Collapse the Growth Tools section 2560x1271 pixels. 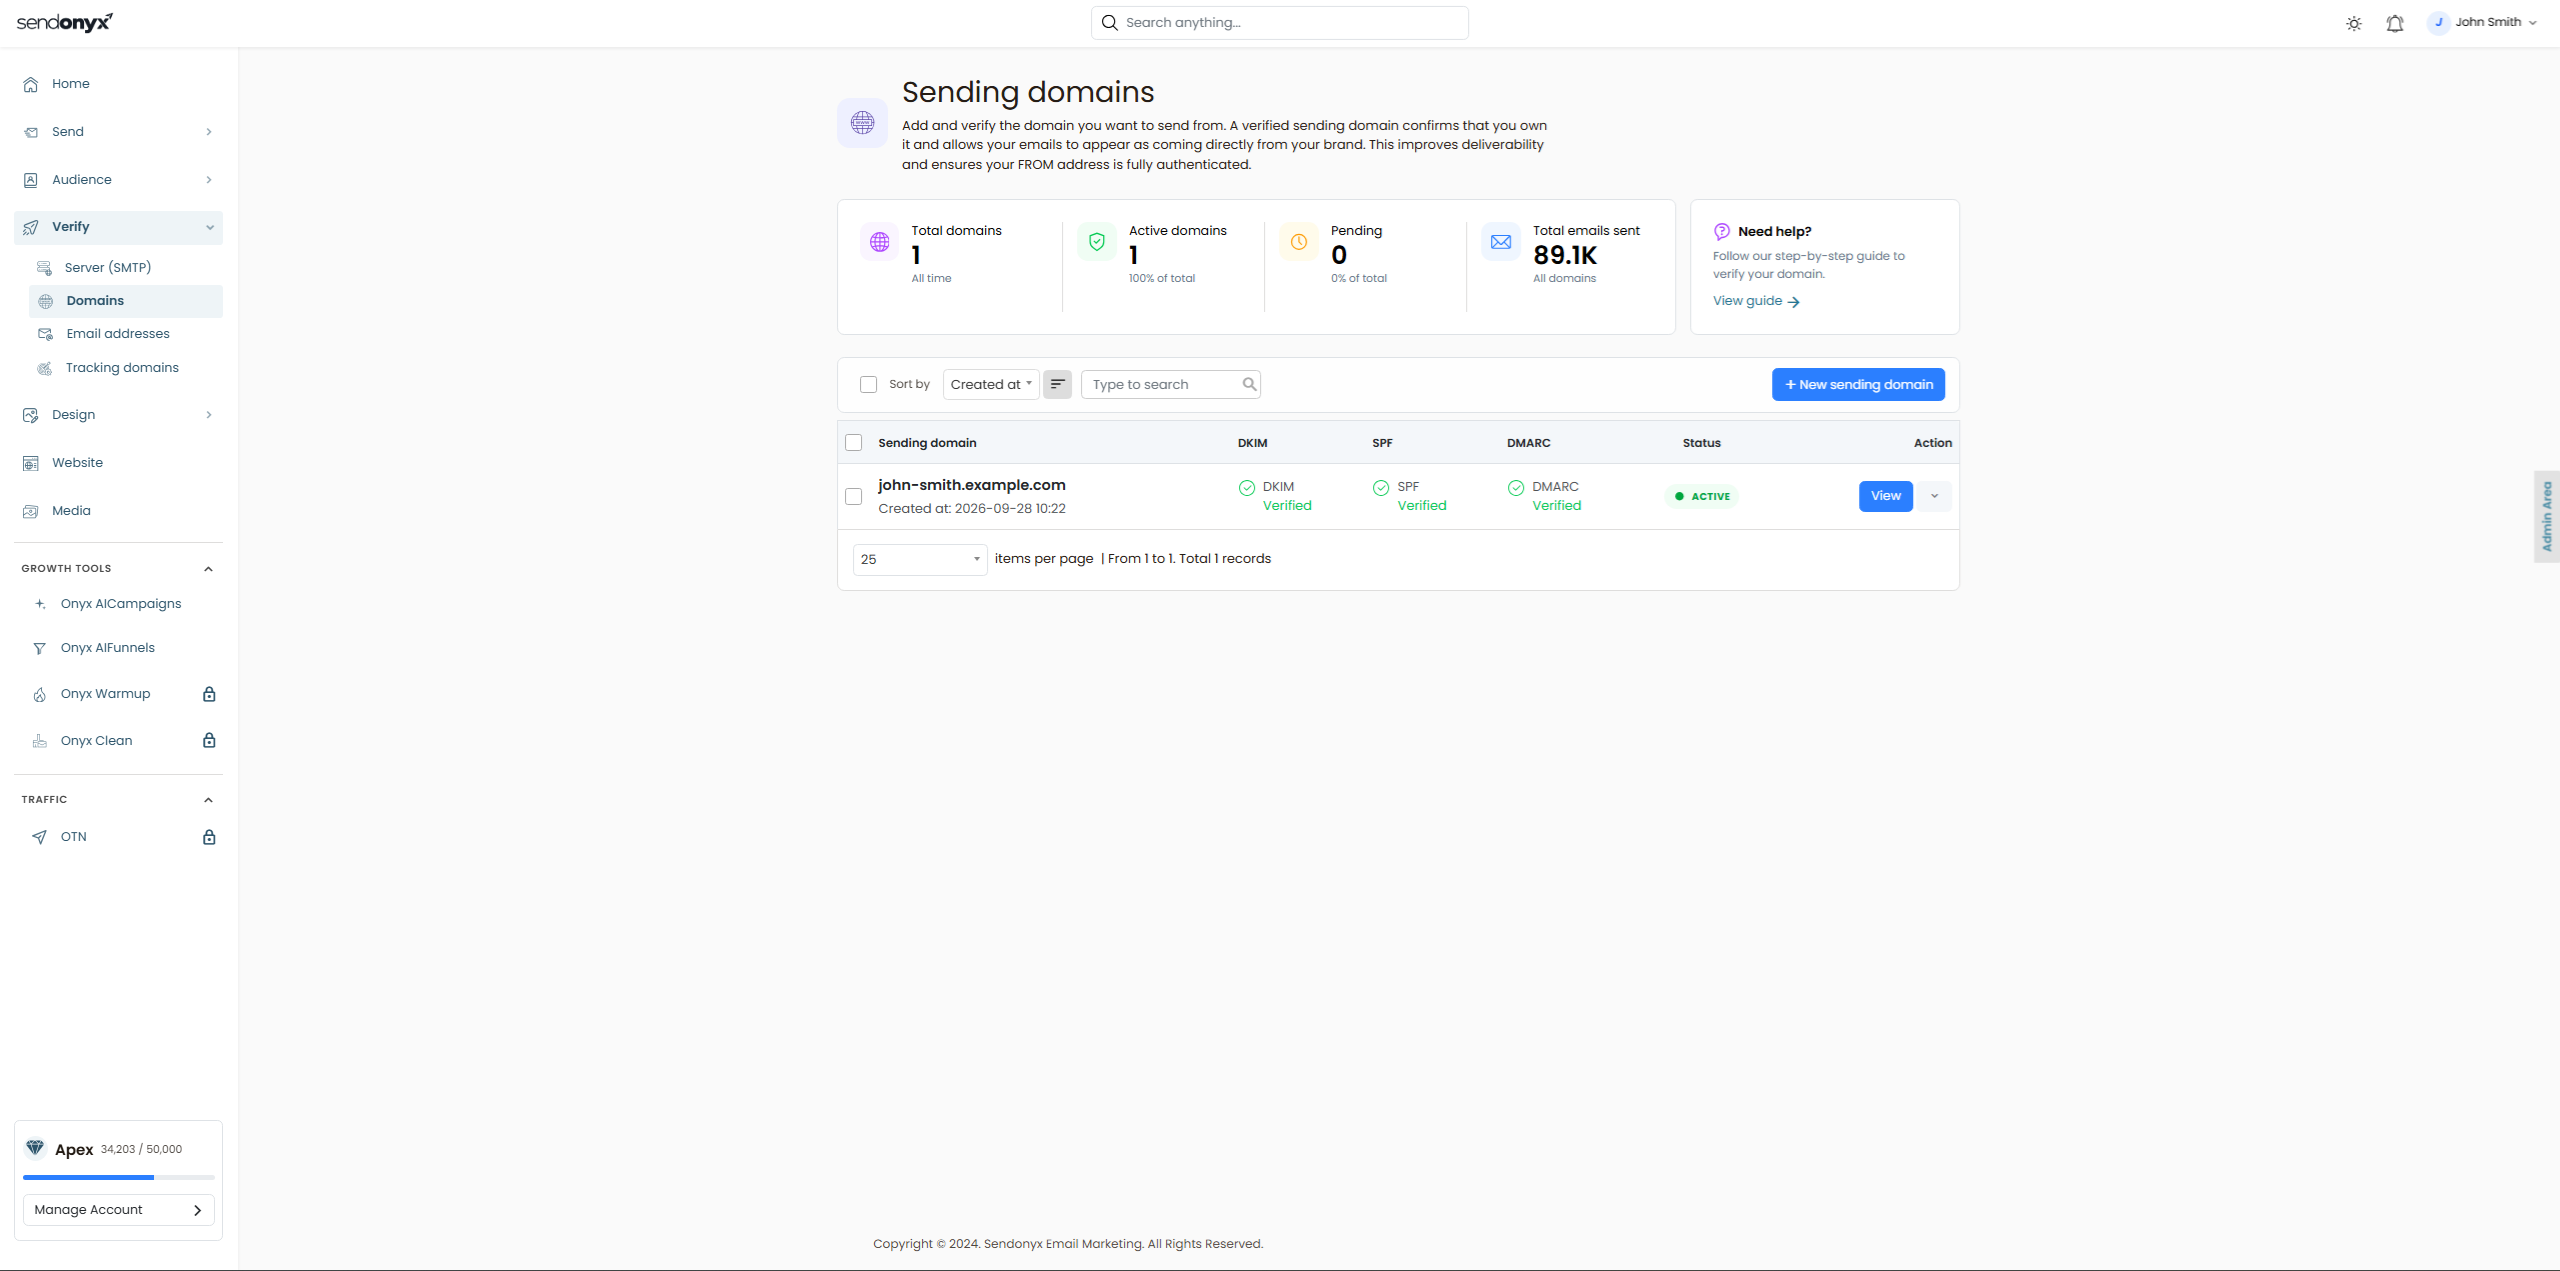coord(209,569)
